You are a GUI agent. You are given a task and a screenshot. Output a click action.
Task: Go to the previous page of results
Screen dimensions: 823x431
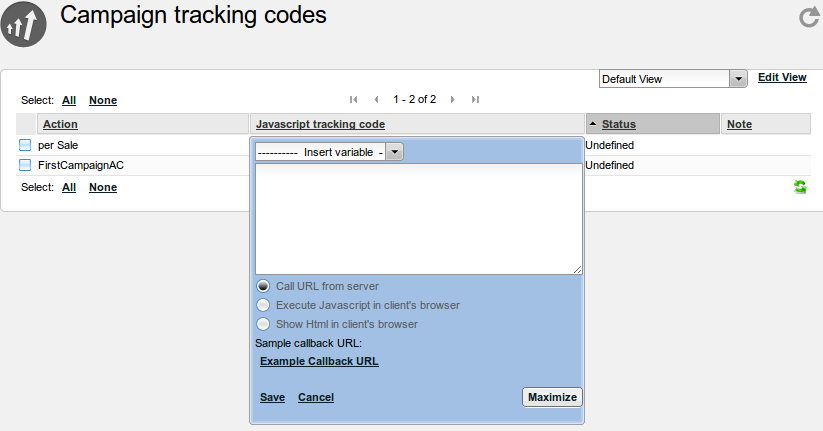click(x=376, y=99)
